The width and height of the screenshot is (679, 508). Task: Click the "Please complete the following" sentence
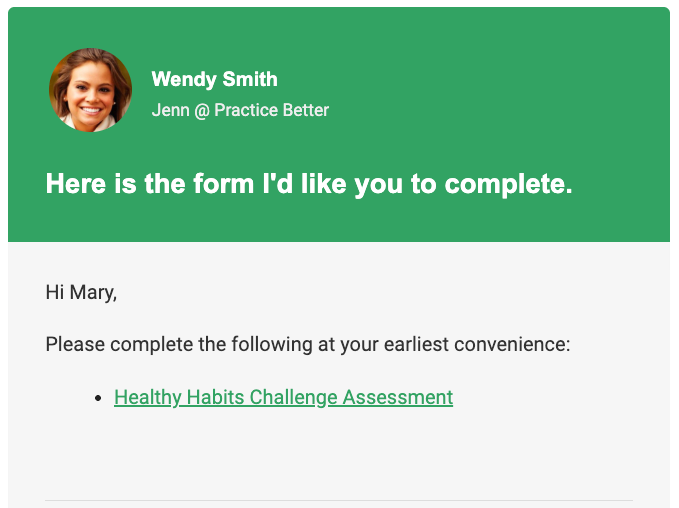pyautogui.click(x=307, y=345)
